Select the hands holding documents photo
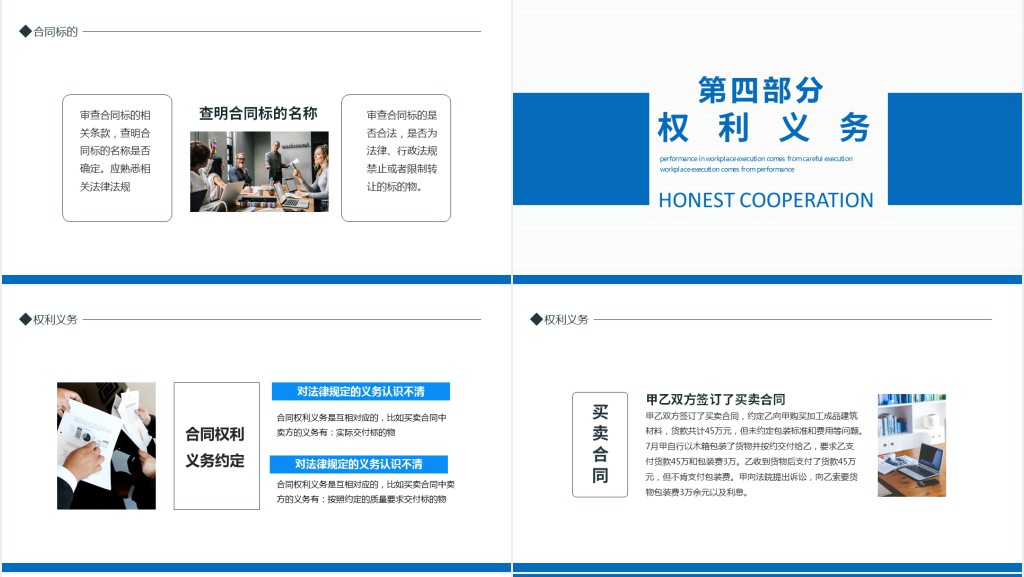The height and width of the screenshot is (577, 1024). coord(106,445)
